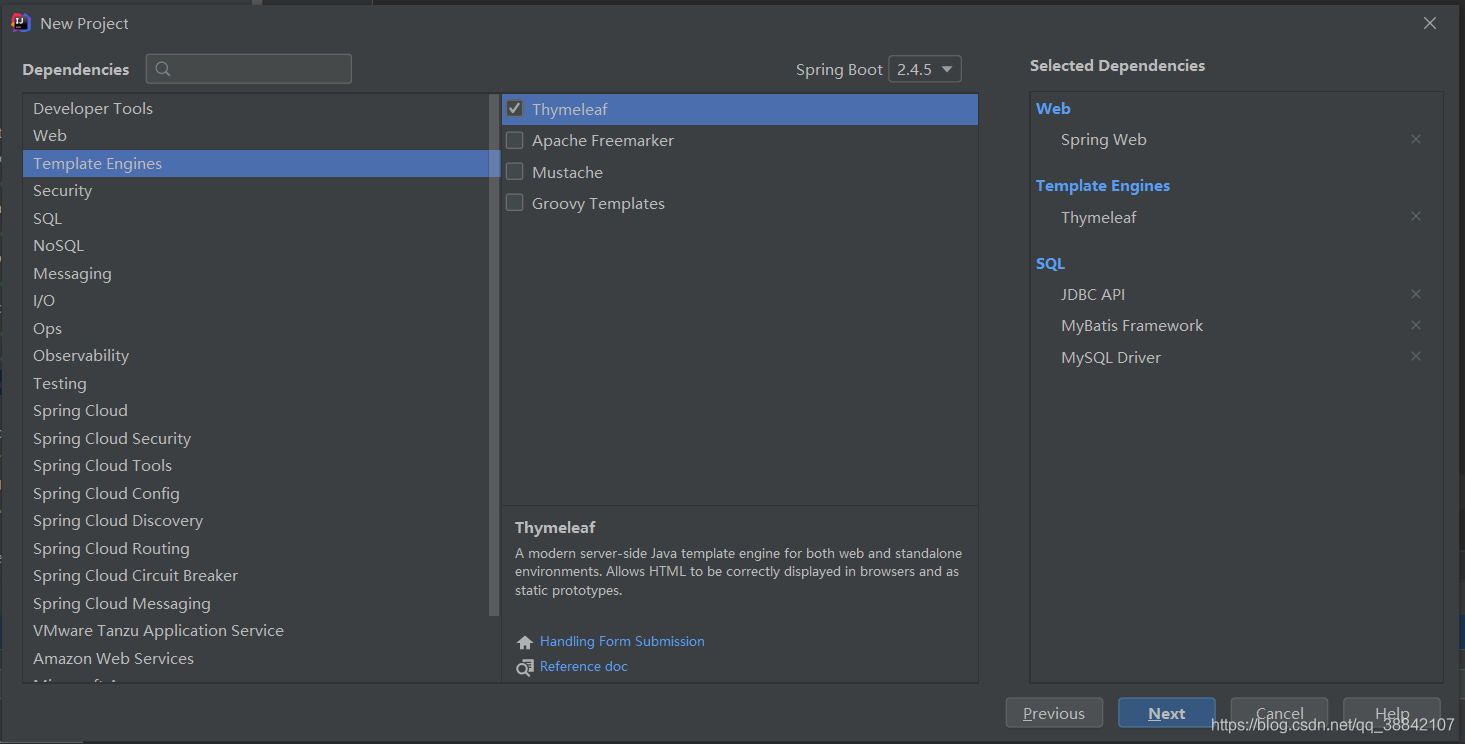Open the Spring Boot version dropdown
1465x744 pixels.
(925, 69)
